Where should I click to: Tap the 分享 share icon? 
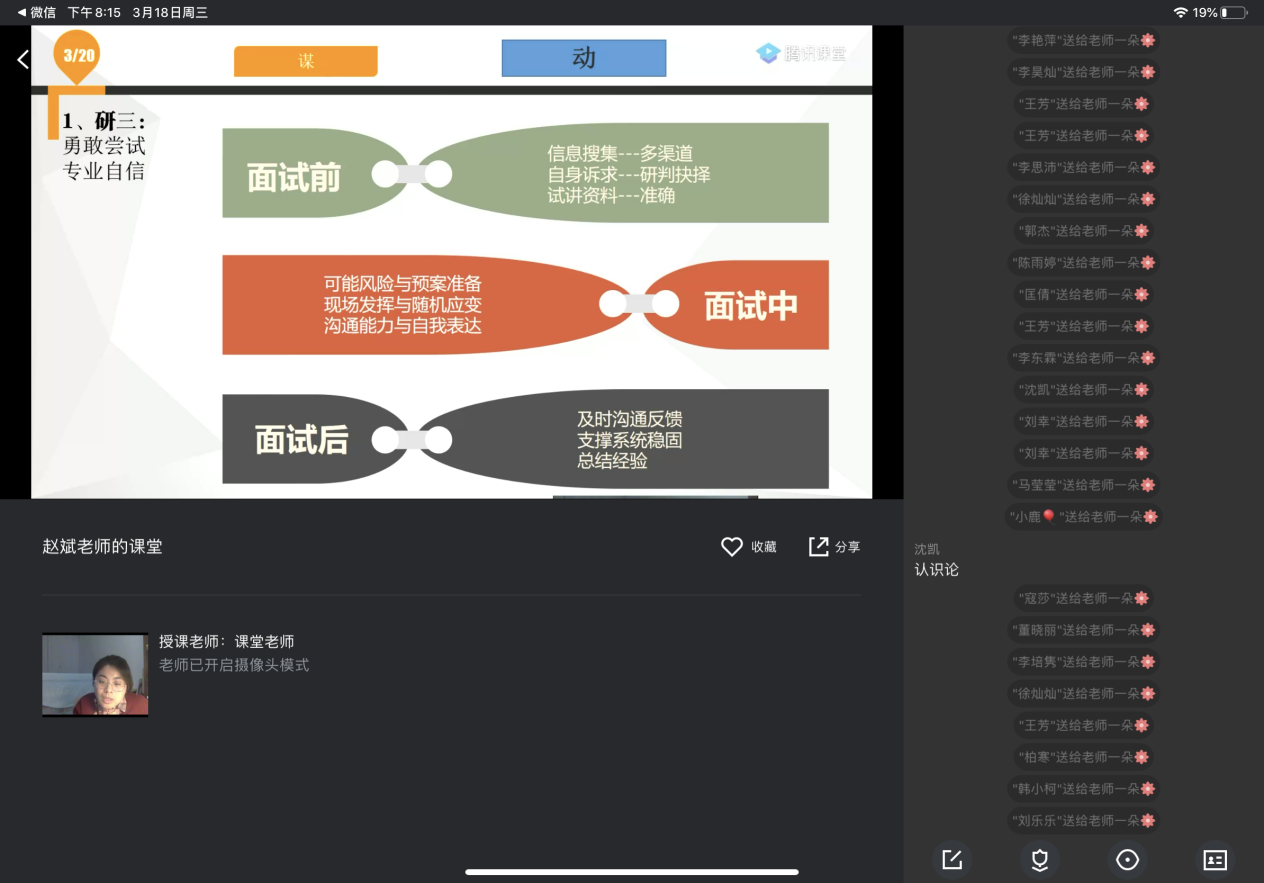coord(819,547)
